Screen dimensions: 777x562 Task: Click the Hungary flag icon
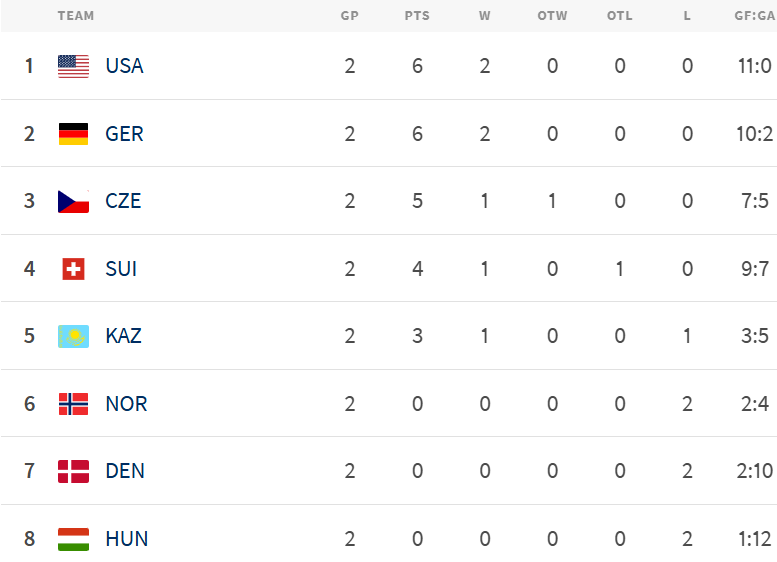point(73,539)
